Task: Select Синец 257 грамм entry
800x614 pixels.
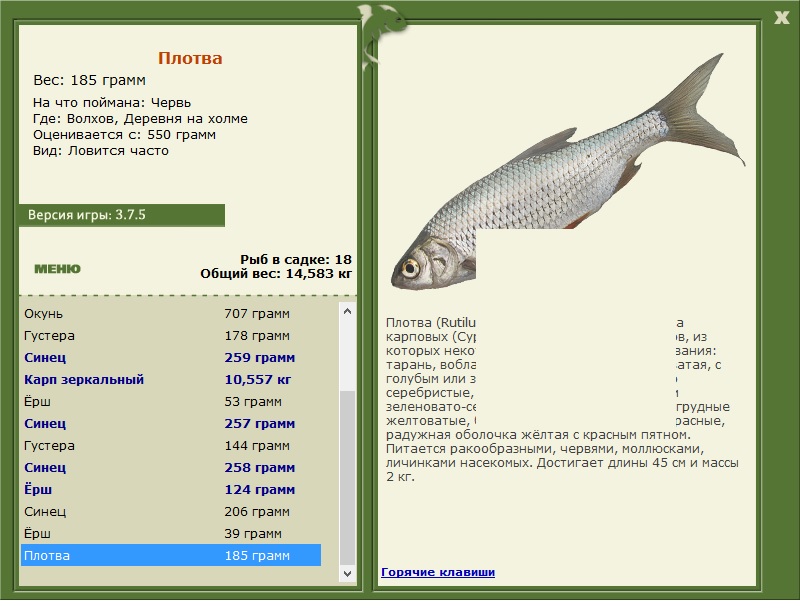Action: (x=171, y=423)
